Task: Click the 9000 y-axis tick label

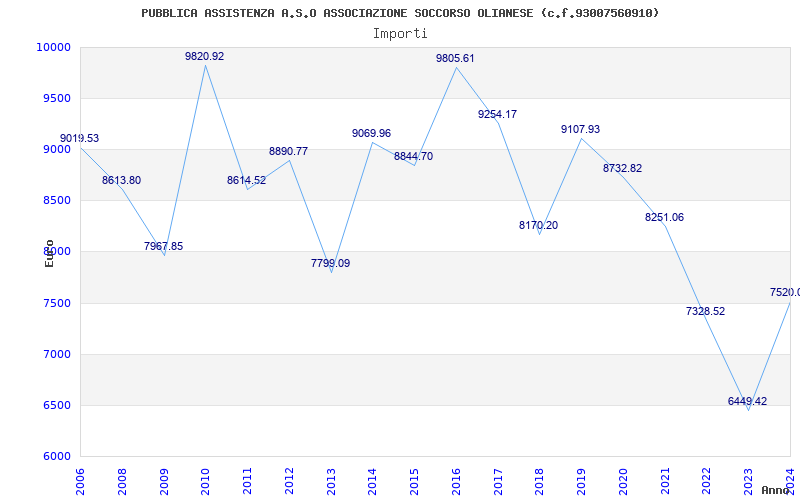Action: pos(56,149)
